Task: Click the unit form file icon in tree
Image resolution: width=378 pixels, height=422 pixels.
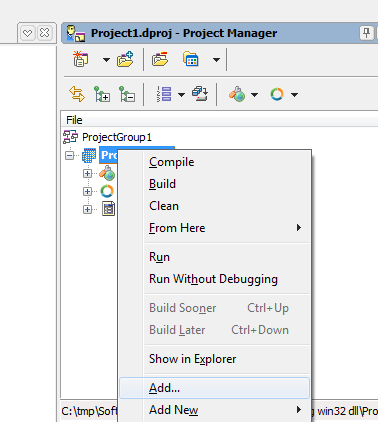Action: [x=108, y=209]
